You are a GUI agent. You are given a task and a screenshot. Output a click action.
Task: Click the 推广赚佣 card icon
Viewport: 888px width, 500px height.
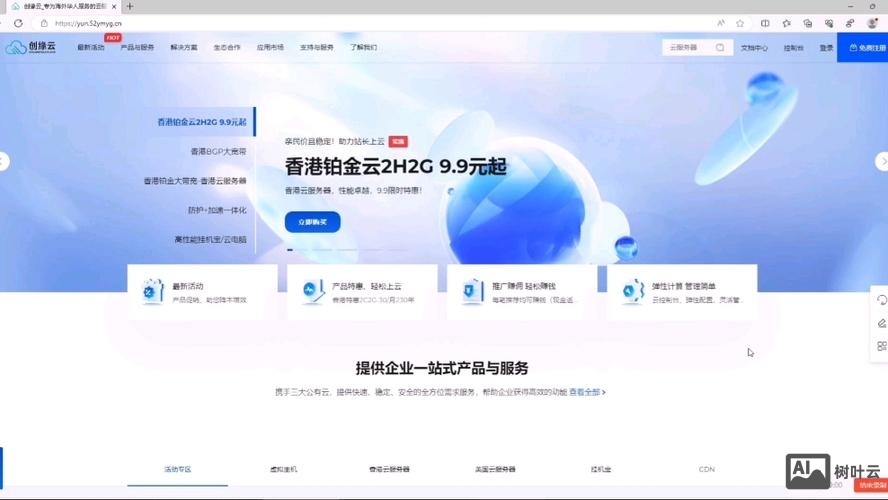click(x=472, y=292)
